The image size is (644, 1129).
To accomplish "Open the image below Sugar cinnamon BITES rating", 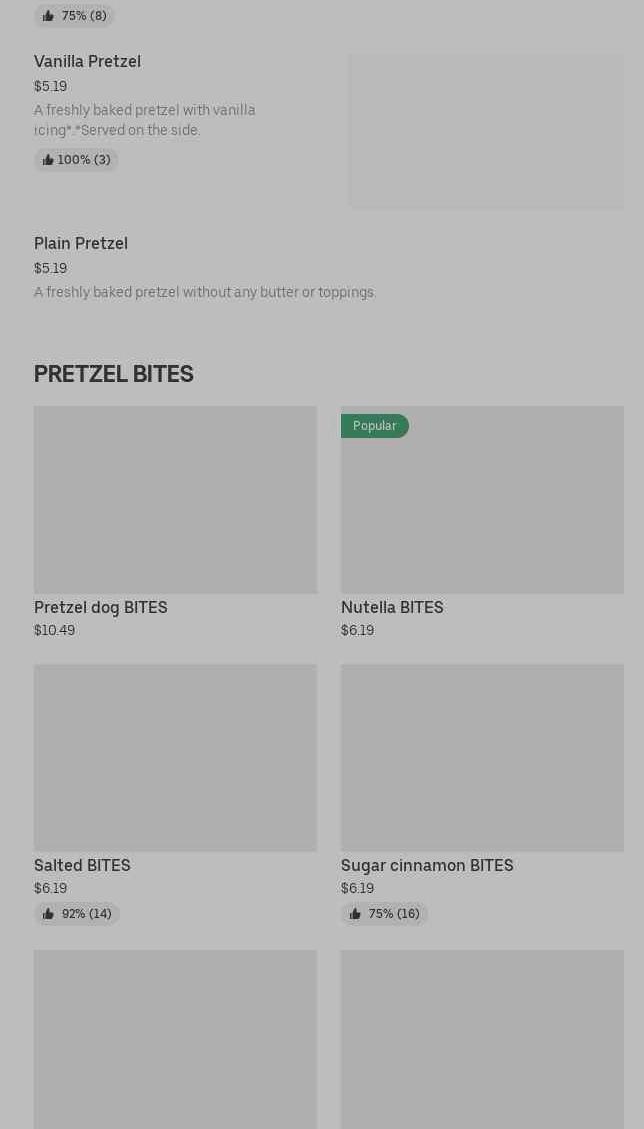I will coord(482,1040).
